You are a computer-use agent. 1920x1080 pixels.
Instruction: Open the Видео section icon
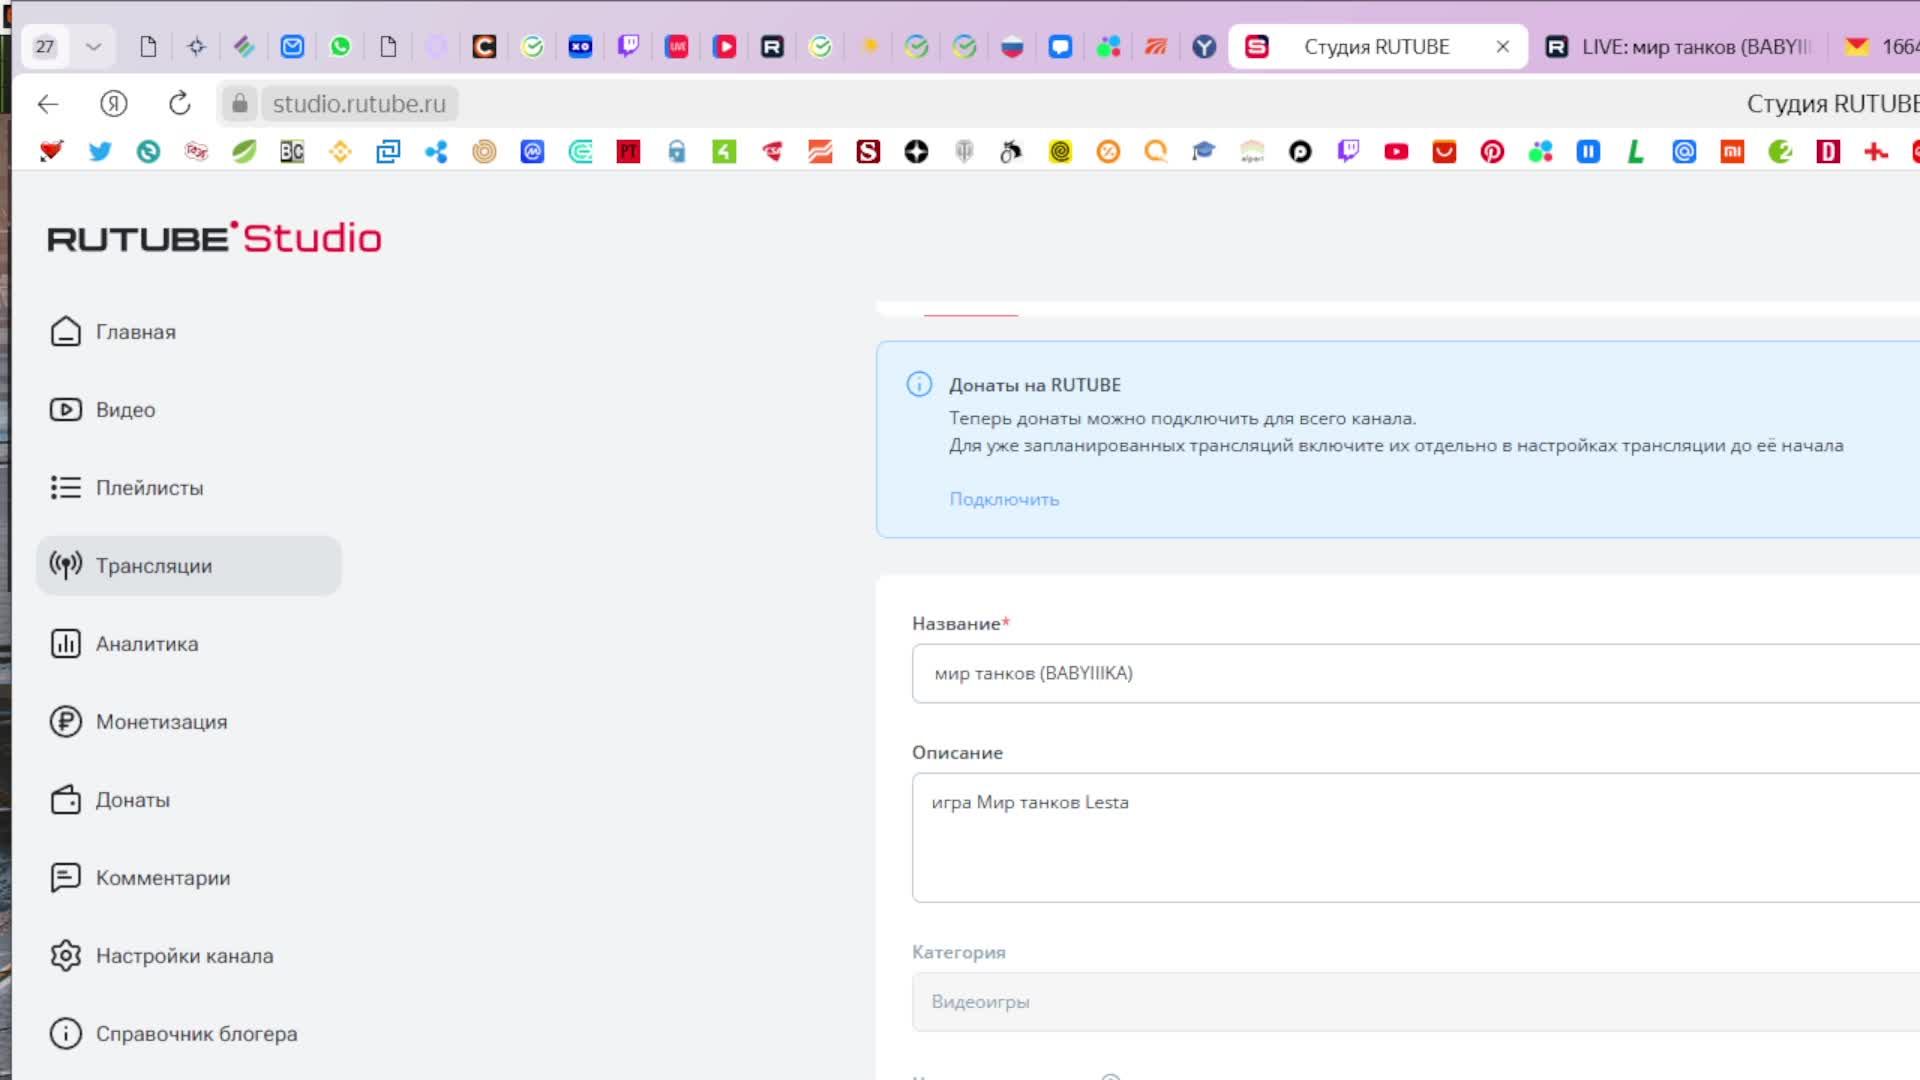tap(66, 410)
